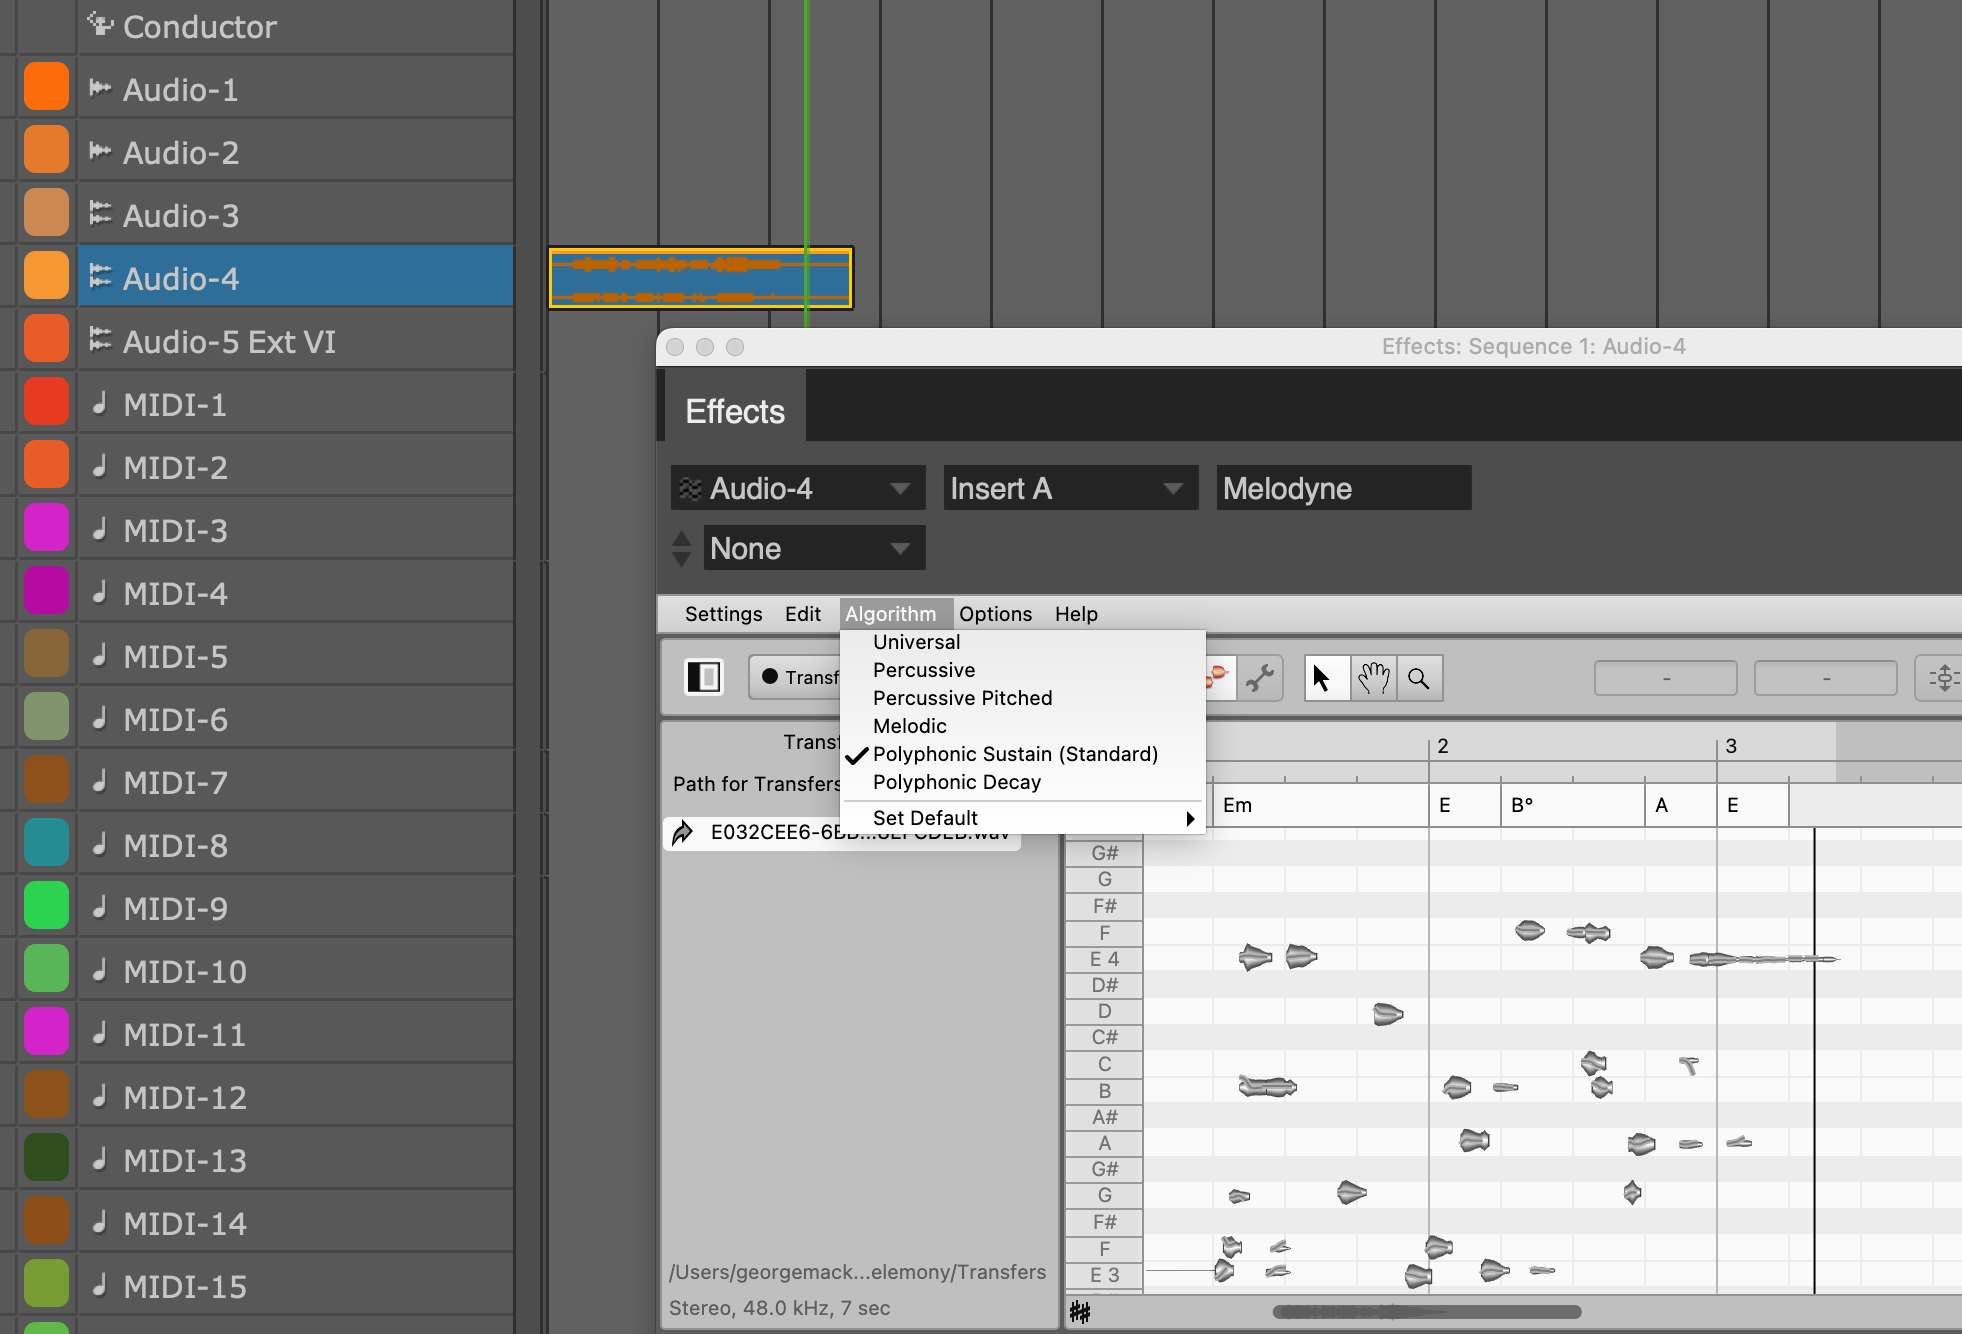Click the second empty value field
Screen dimensions: 1962x1334
click(1825, 678)
